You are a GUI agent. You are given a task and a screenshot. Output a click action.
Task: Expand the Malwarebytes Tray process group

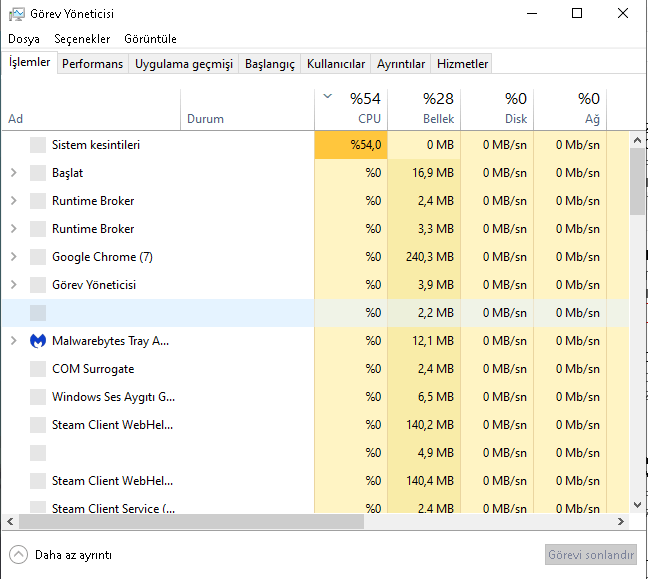(x=13, y=341)
